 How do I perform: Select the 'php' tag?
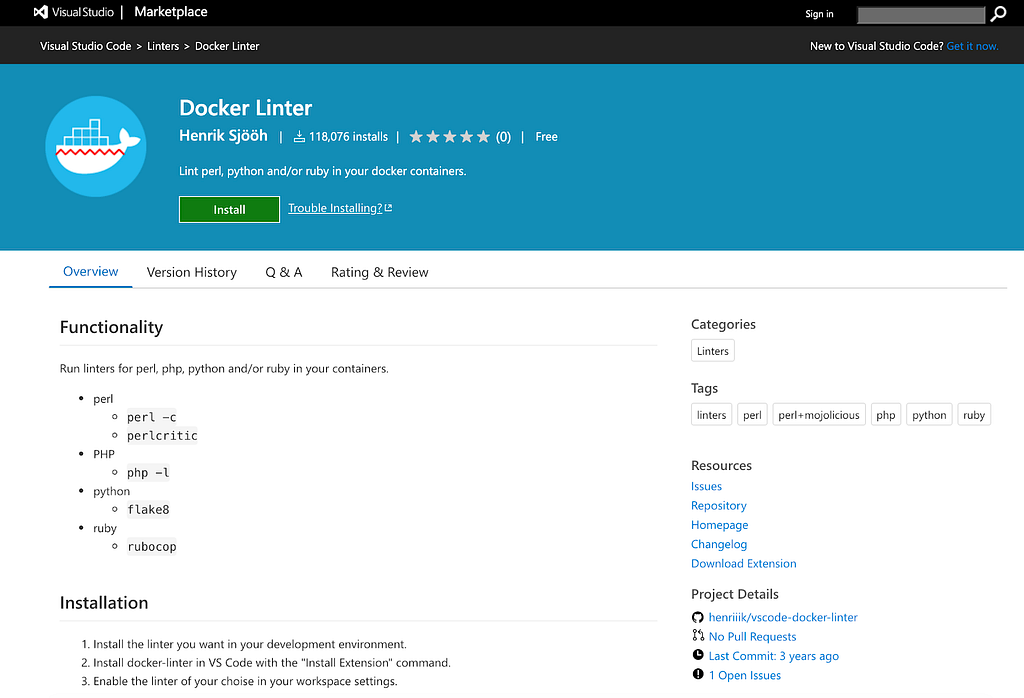[x=886, y=415]
